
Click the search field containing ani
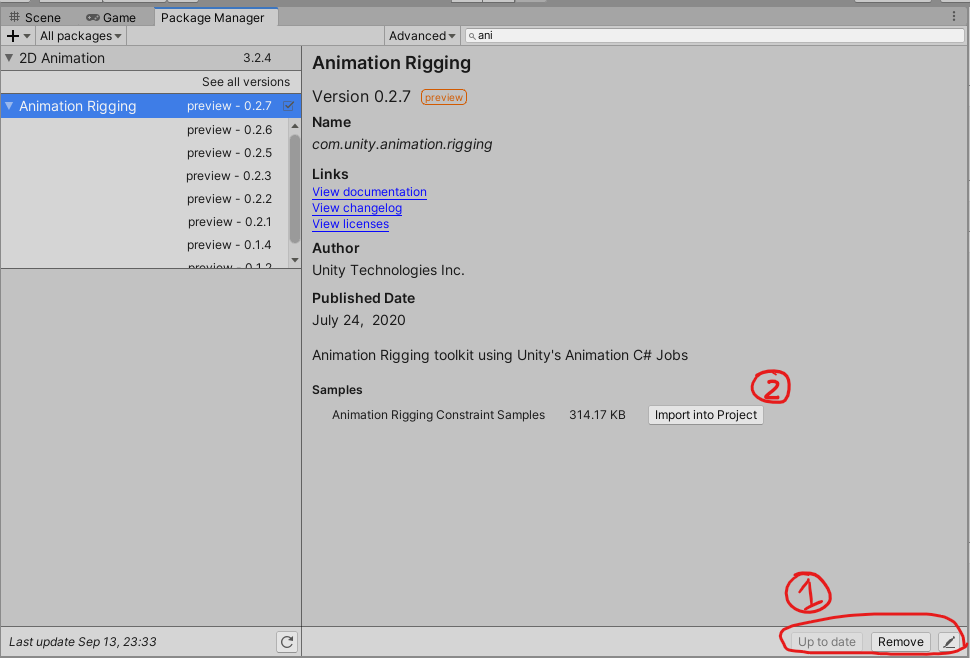(715, 36)
